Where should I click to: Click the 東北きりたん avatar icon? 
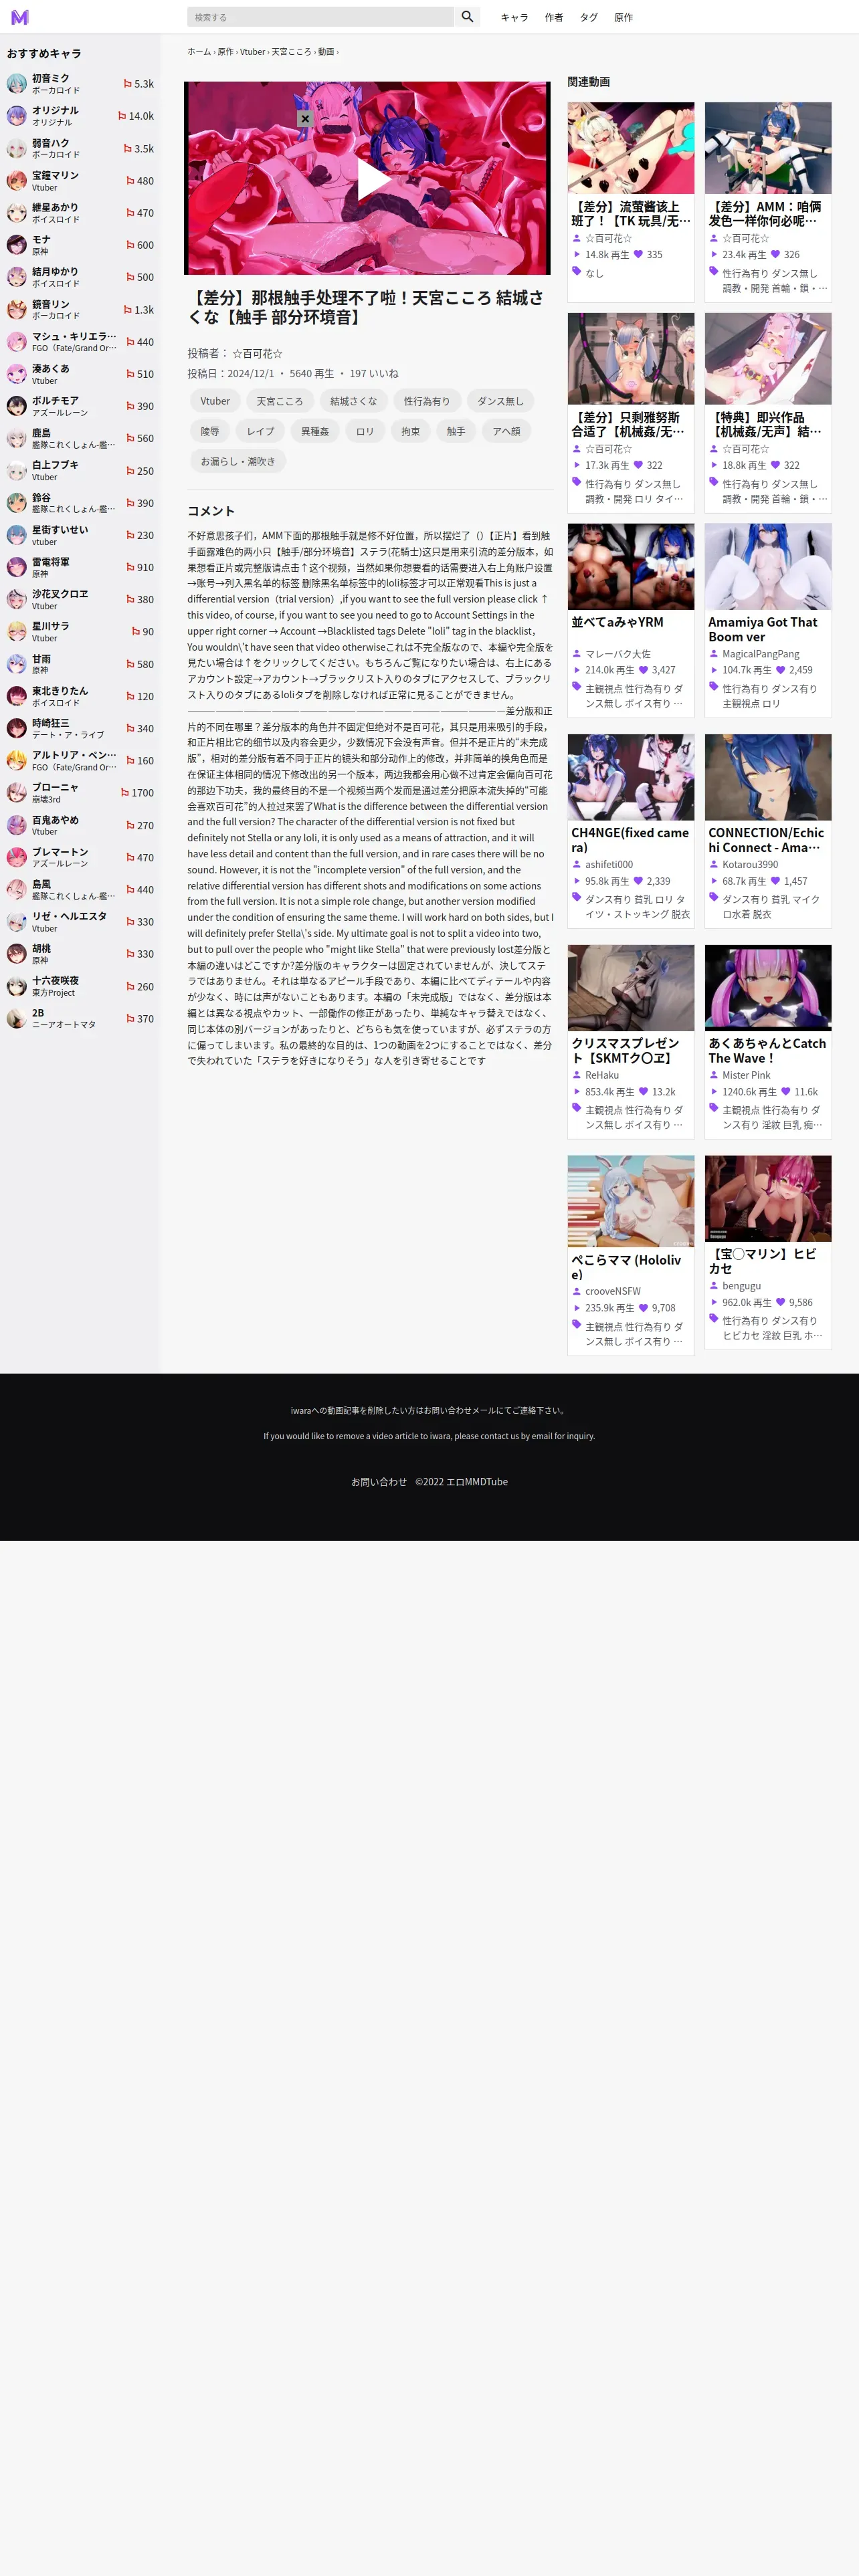coord(17,696)
